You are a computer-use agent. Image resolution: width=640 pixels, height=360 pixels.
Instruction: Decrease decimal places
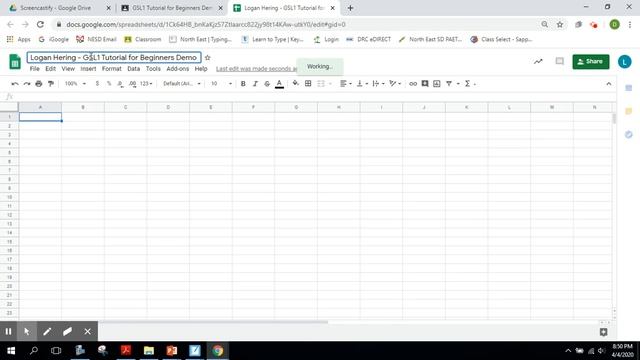tap(120, 84)
